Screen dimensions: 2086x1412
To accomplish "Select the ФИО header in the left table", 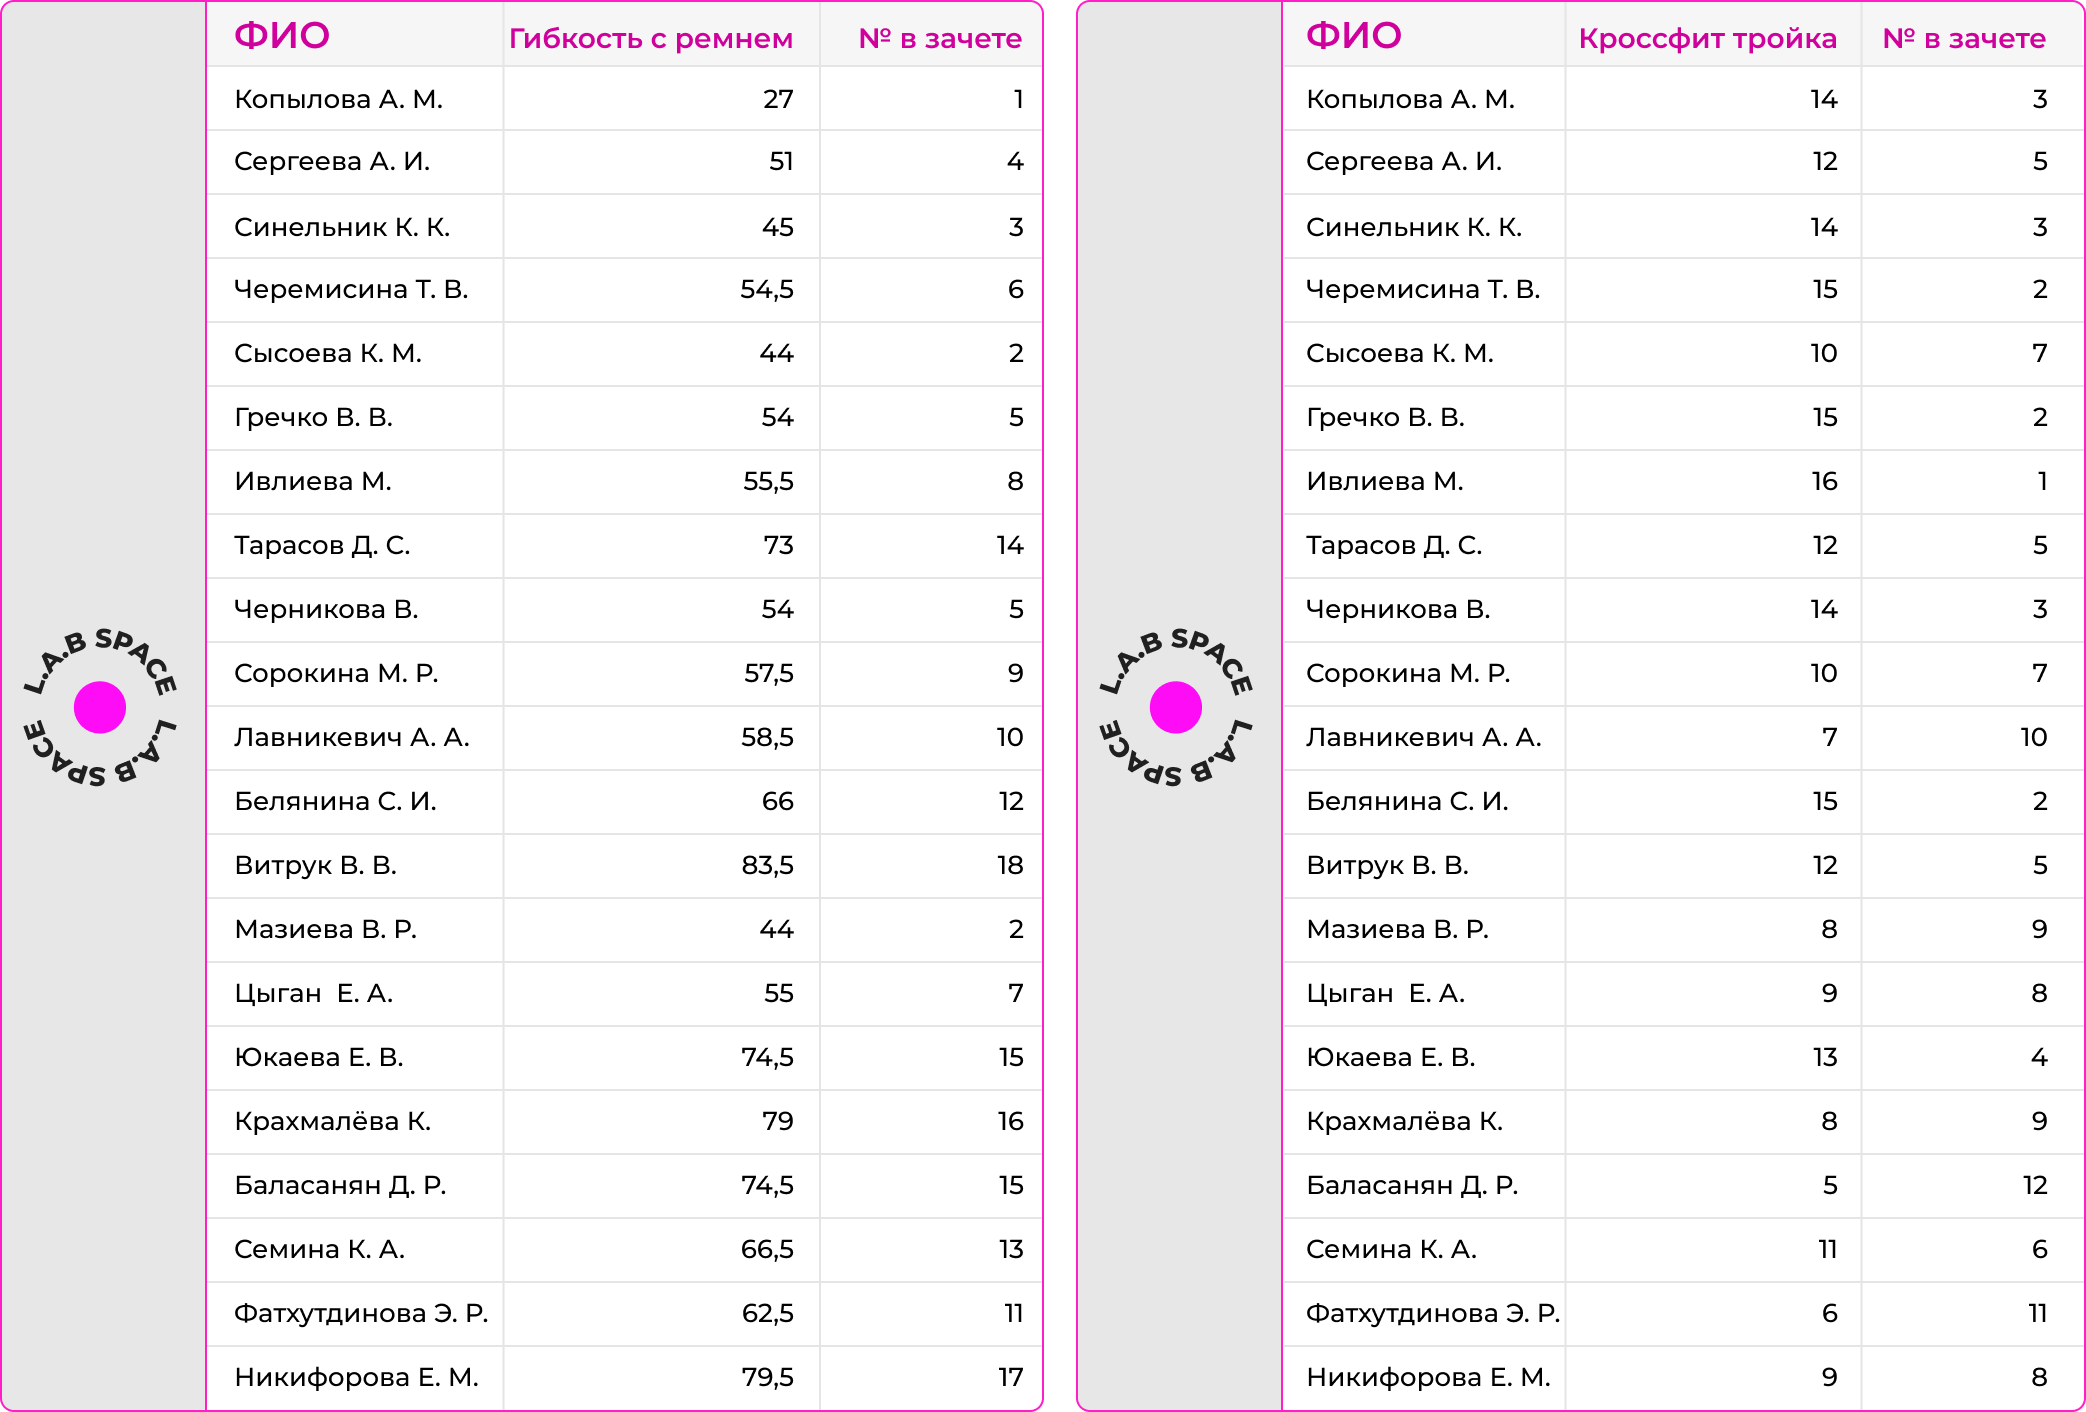I will pos(282,36).
